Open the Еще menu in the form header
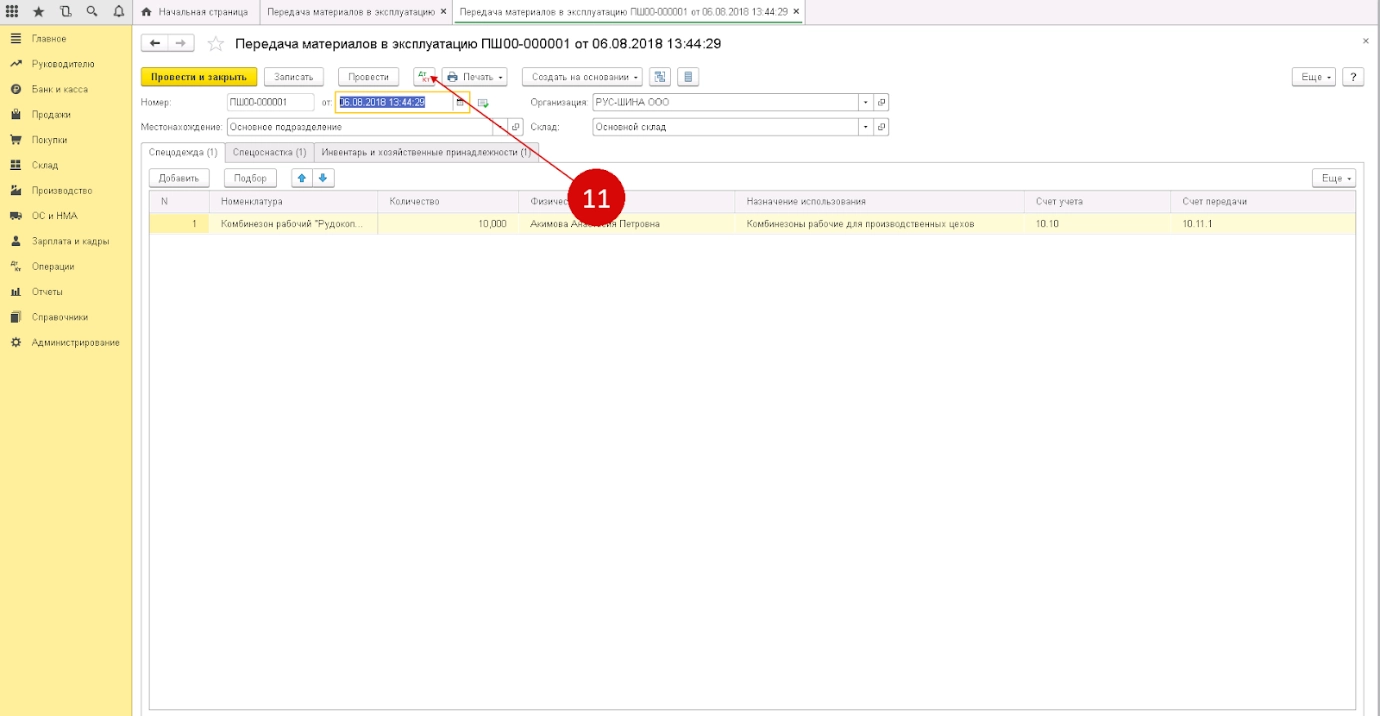 pos(1314,77)
